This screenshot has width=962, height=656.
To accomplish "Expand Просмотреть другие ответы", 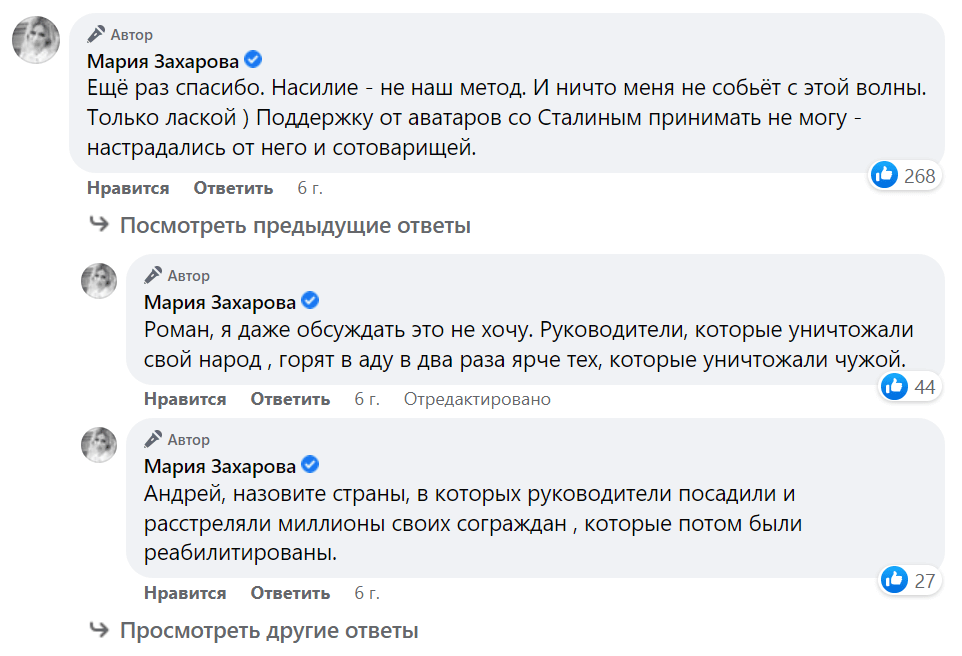I will (x=269, y=631).
